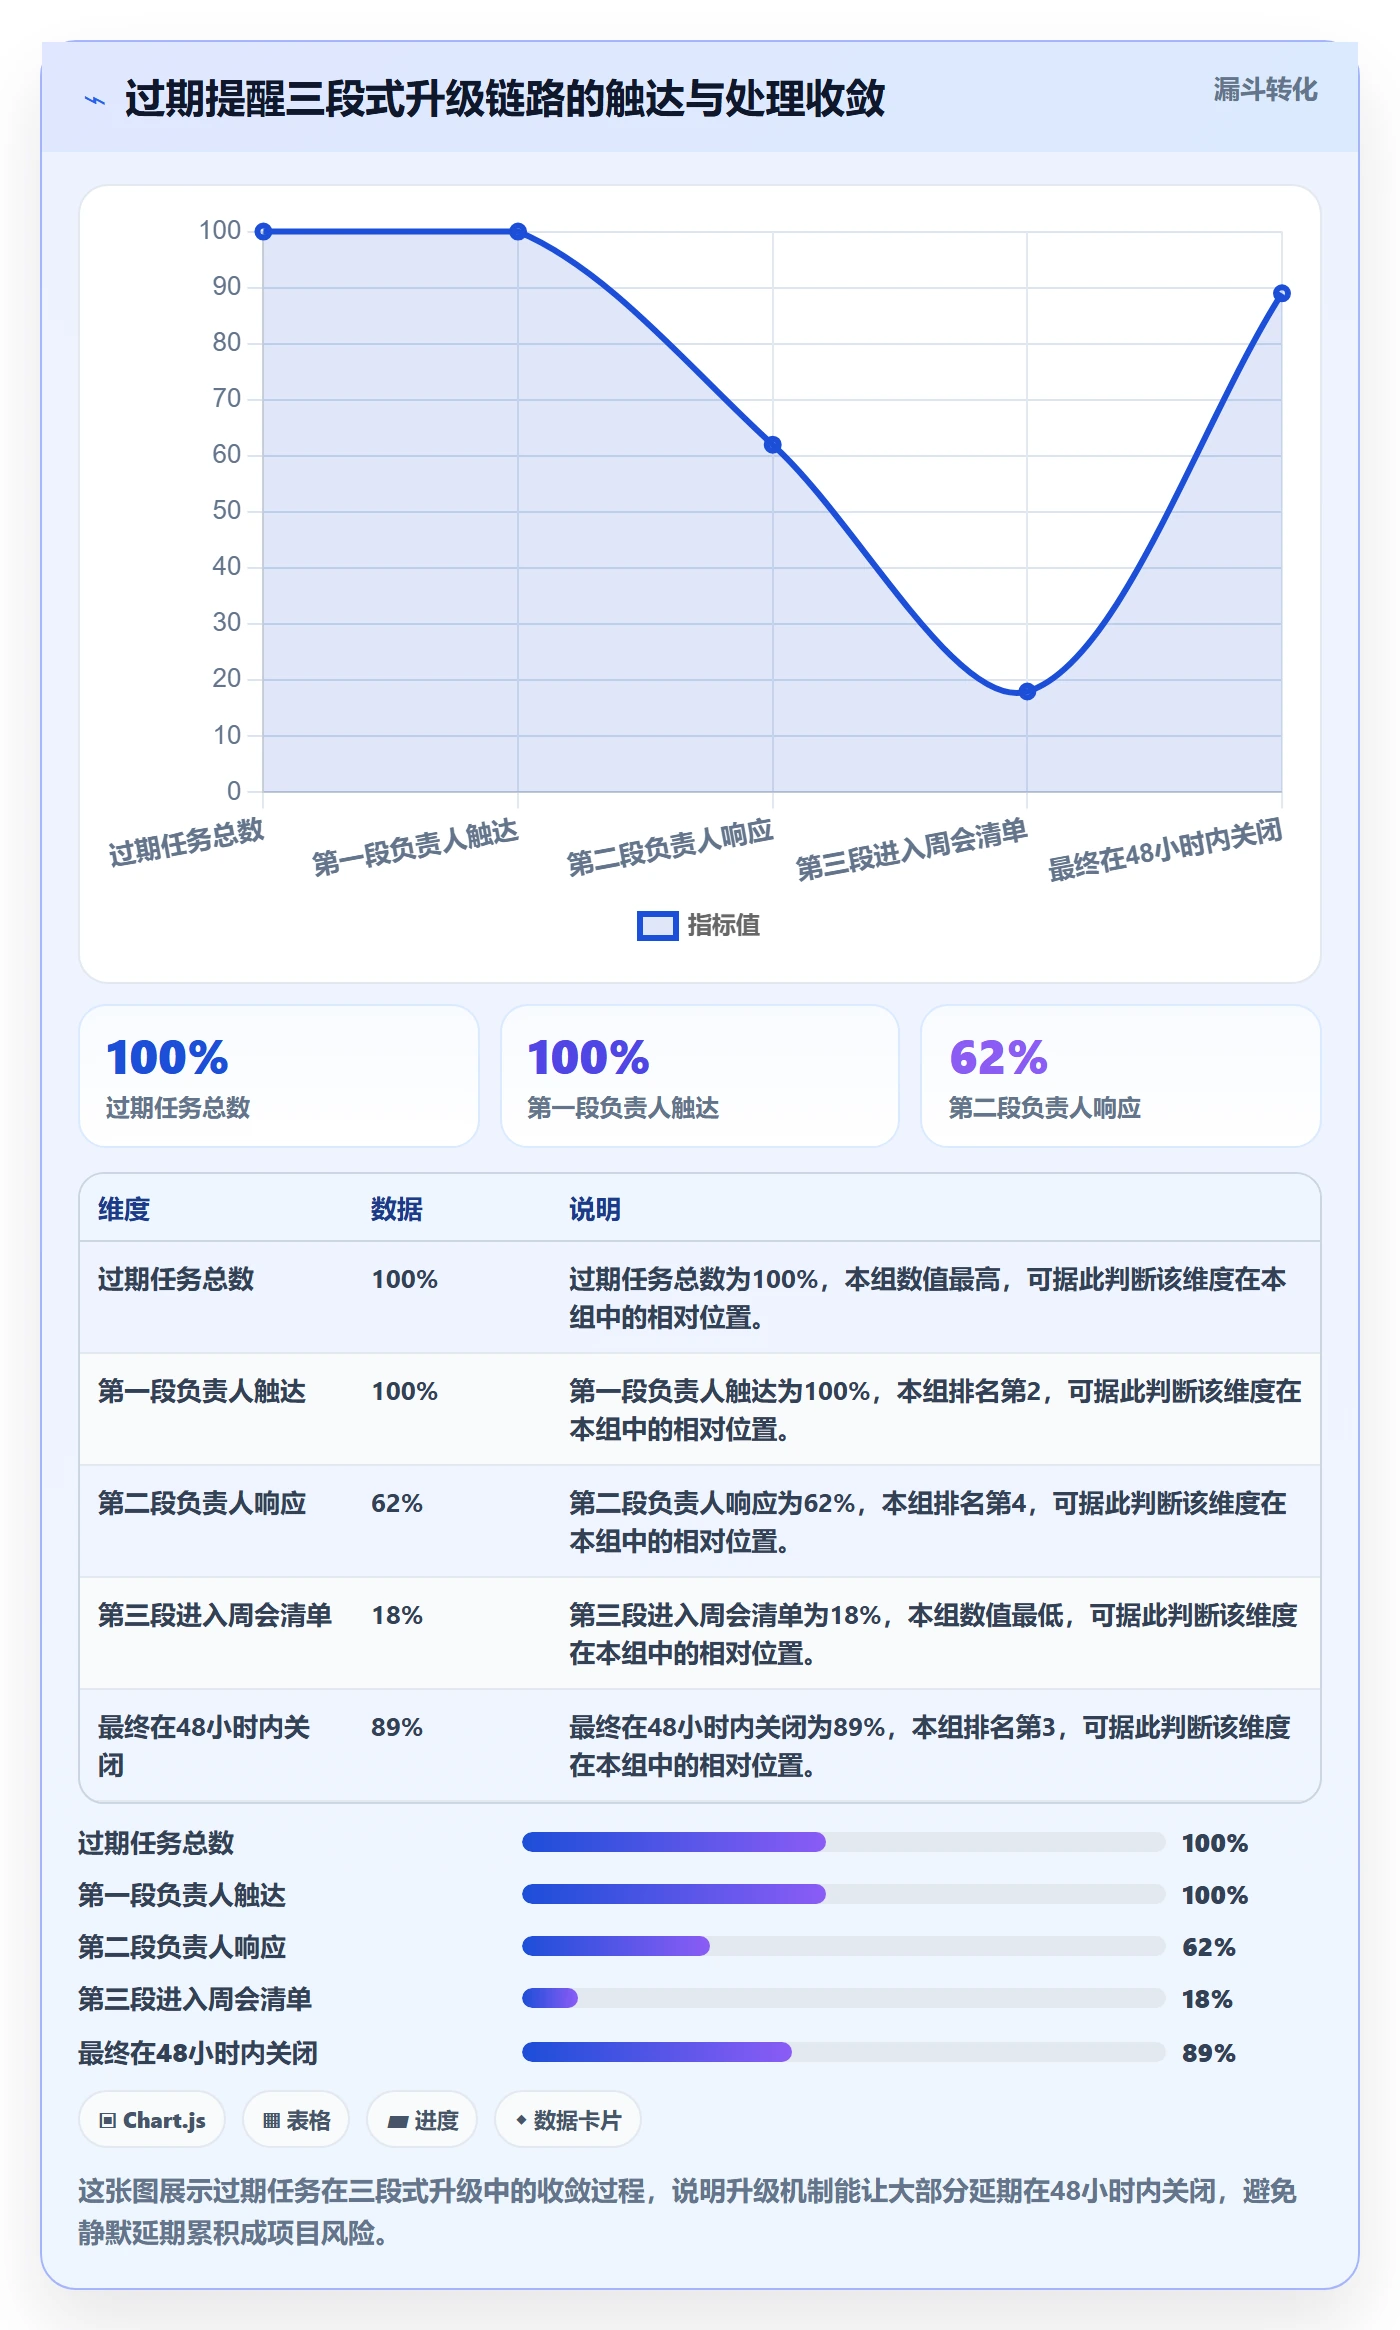Click the final chart point at 89
The width and height of the screenshot is (1400, 2330).
(x=1282, y=294)
